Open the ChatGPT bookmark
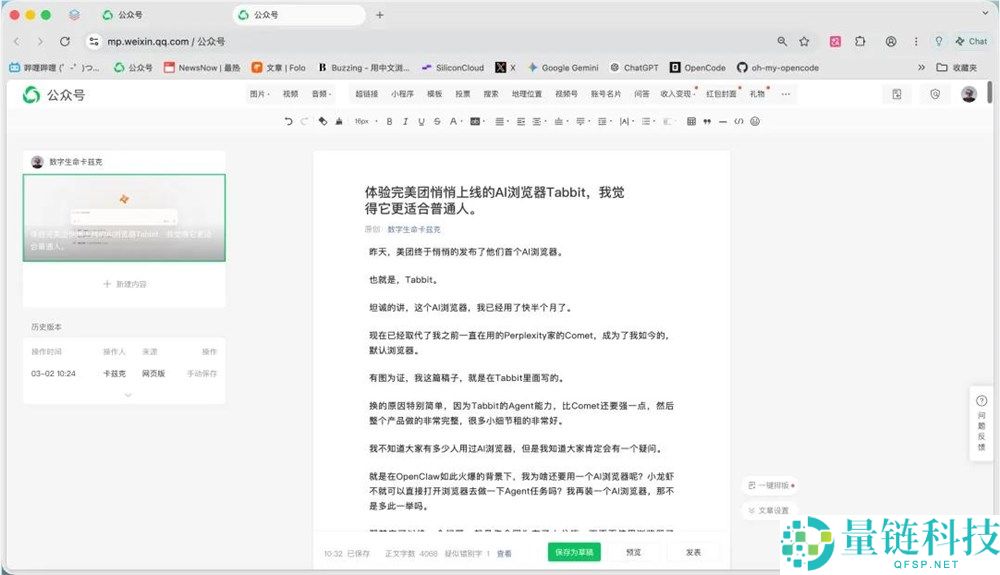1000x575 pixels. pyautogui.click(x=634, y=68)
